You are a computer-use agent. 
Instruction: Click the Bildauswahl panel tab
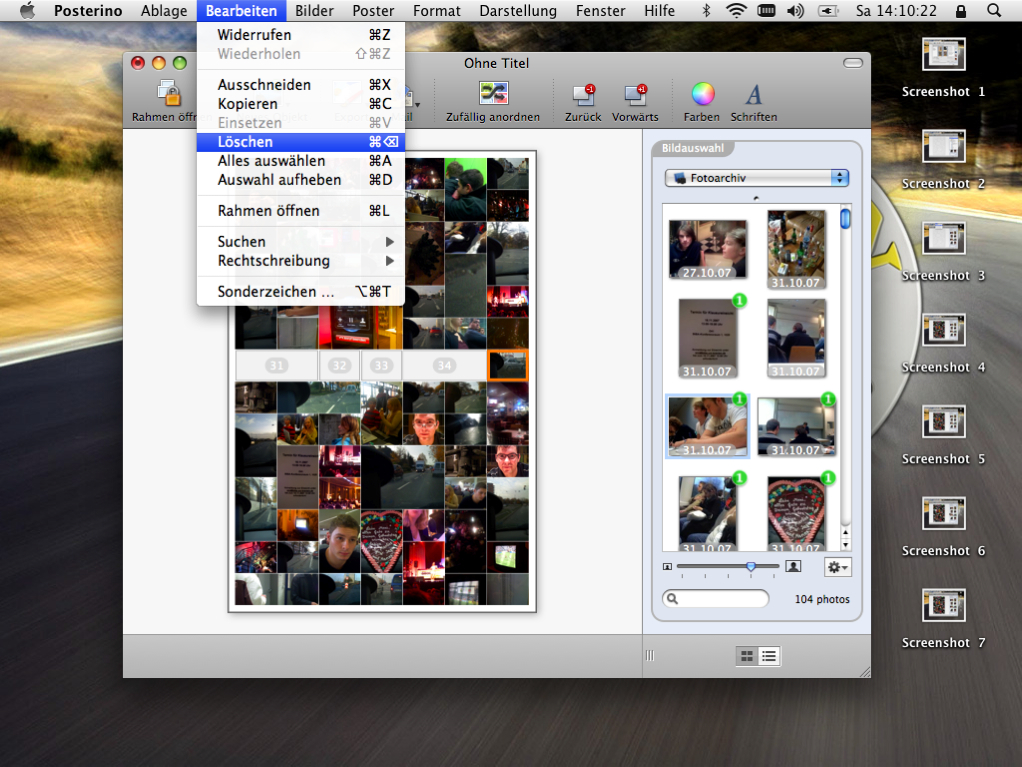click(x=693, y=148)
